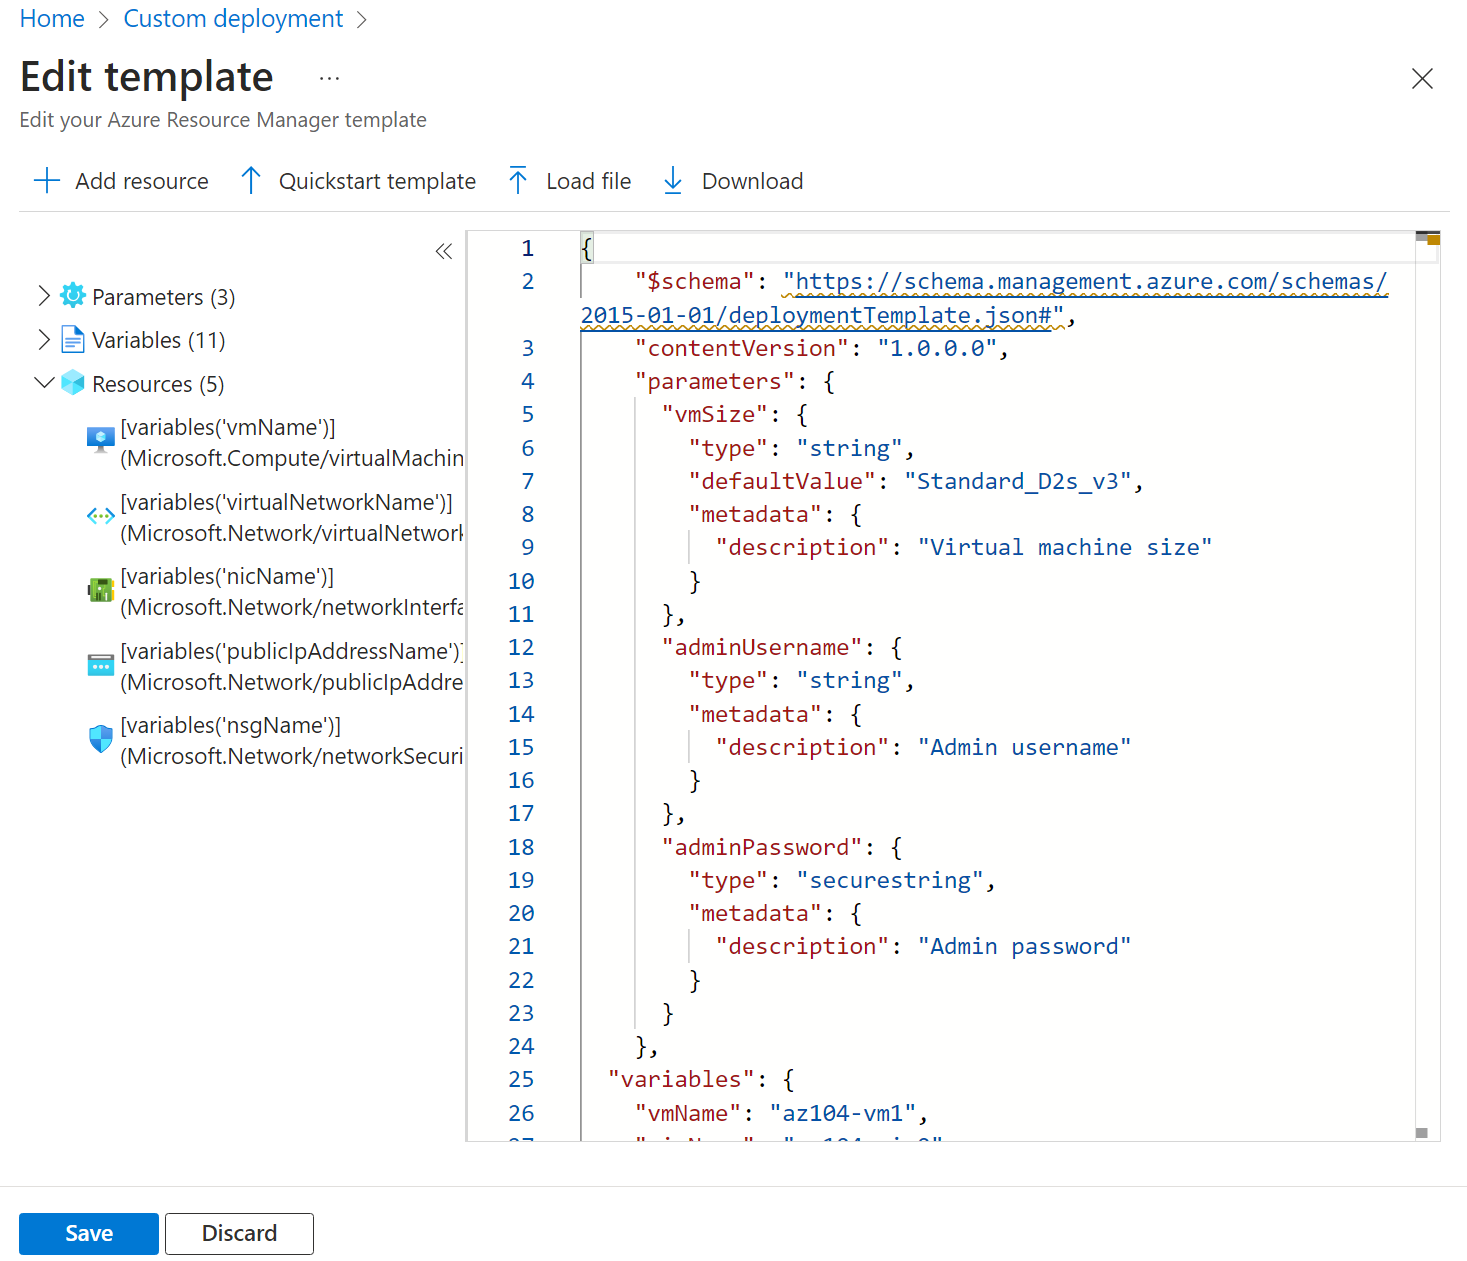Screen dimensions: 1467x1261
Task: Select the public IP address resource icon
Action: 101,665
